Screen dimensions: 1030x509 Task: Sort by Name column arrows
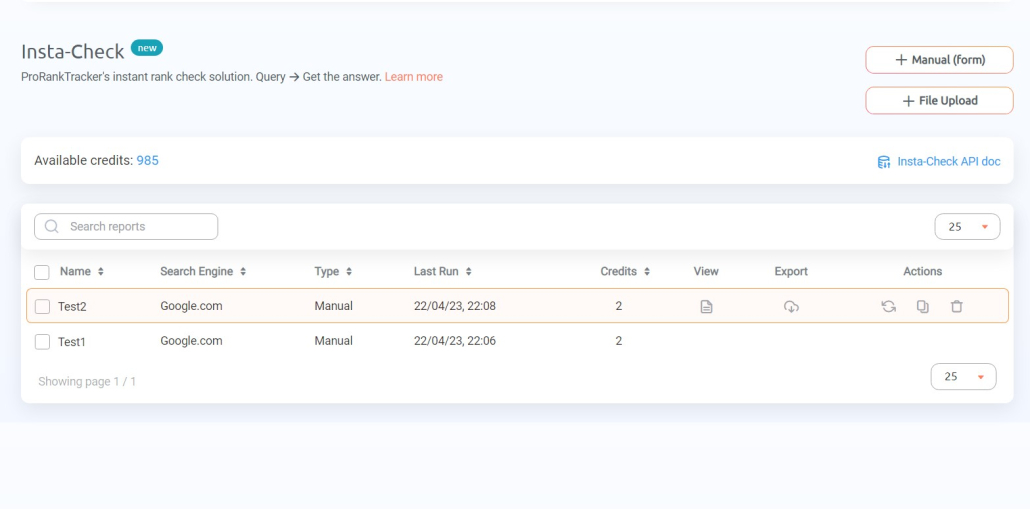(101, 271)
